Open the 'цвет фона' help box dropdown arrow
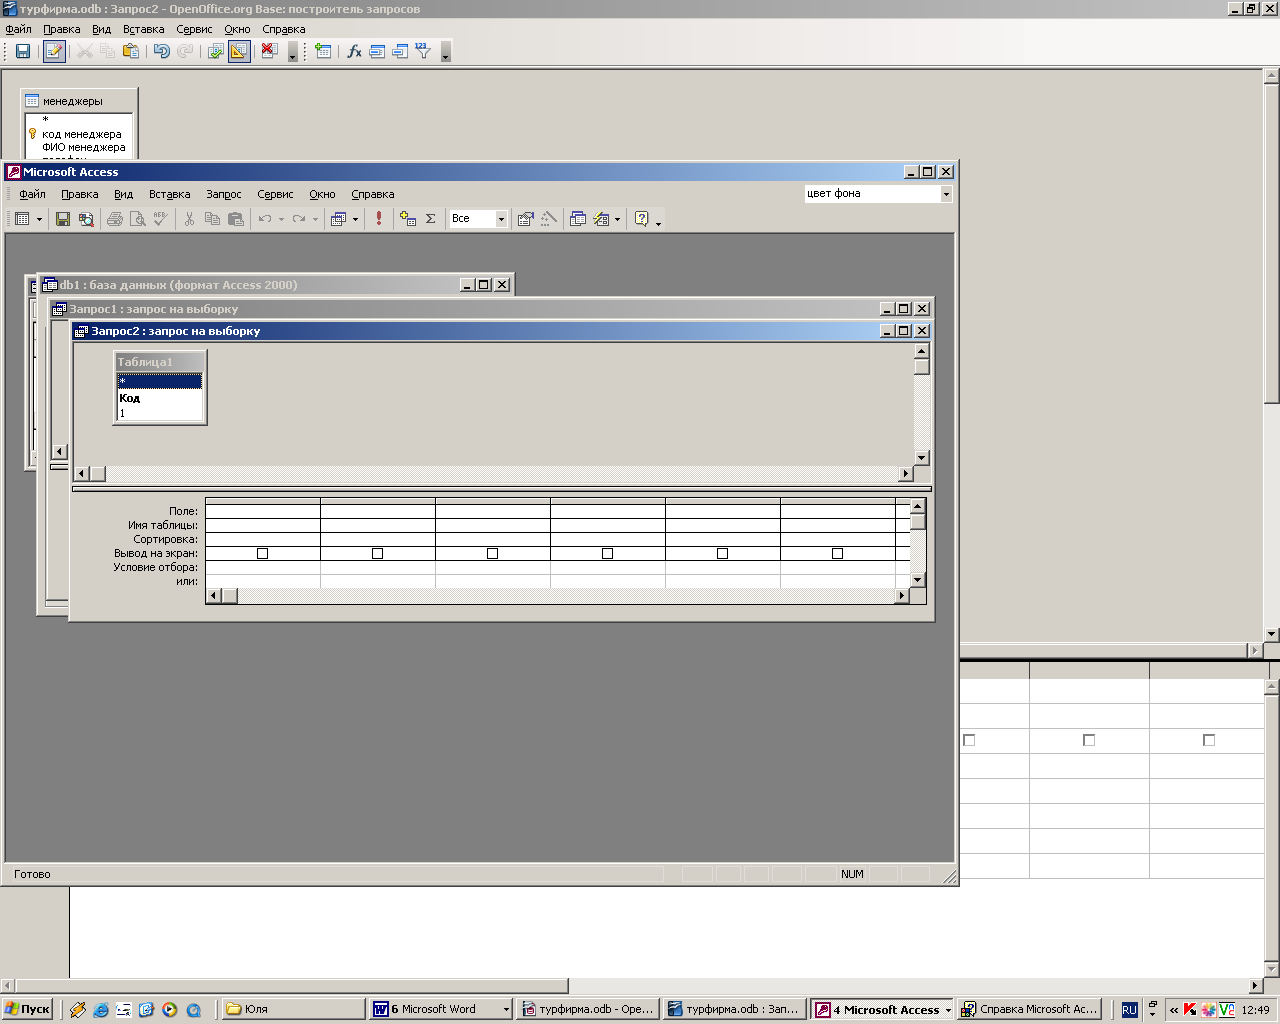The image size is (1280, 1024). tap(946, 194)
